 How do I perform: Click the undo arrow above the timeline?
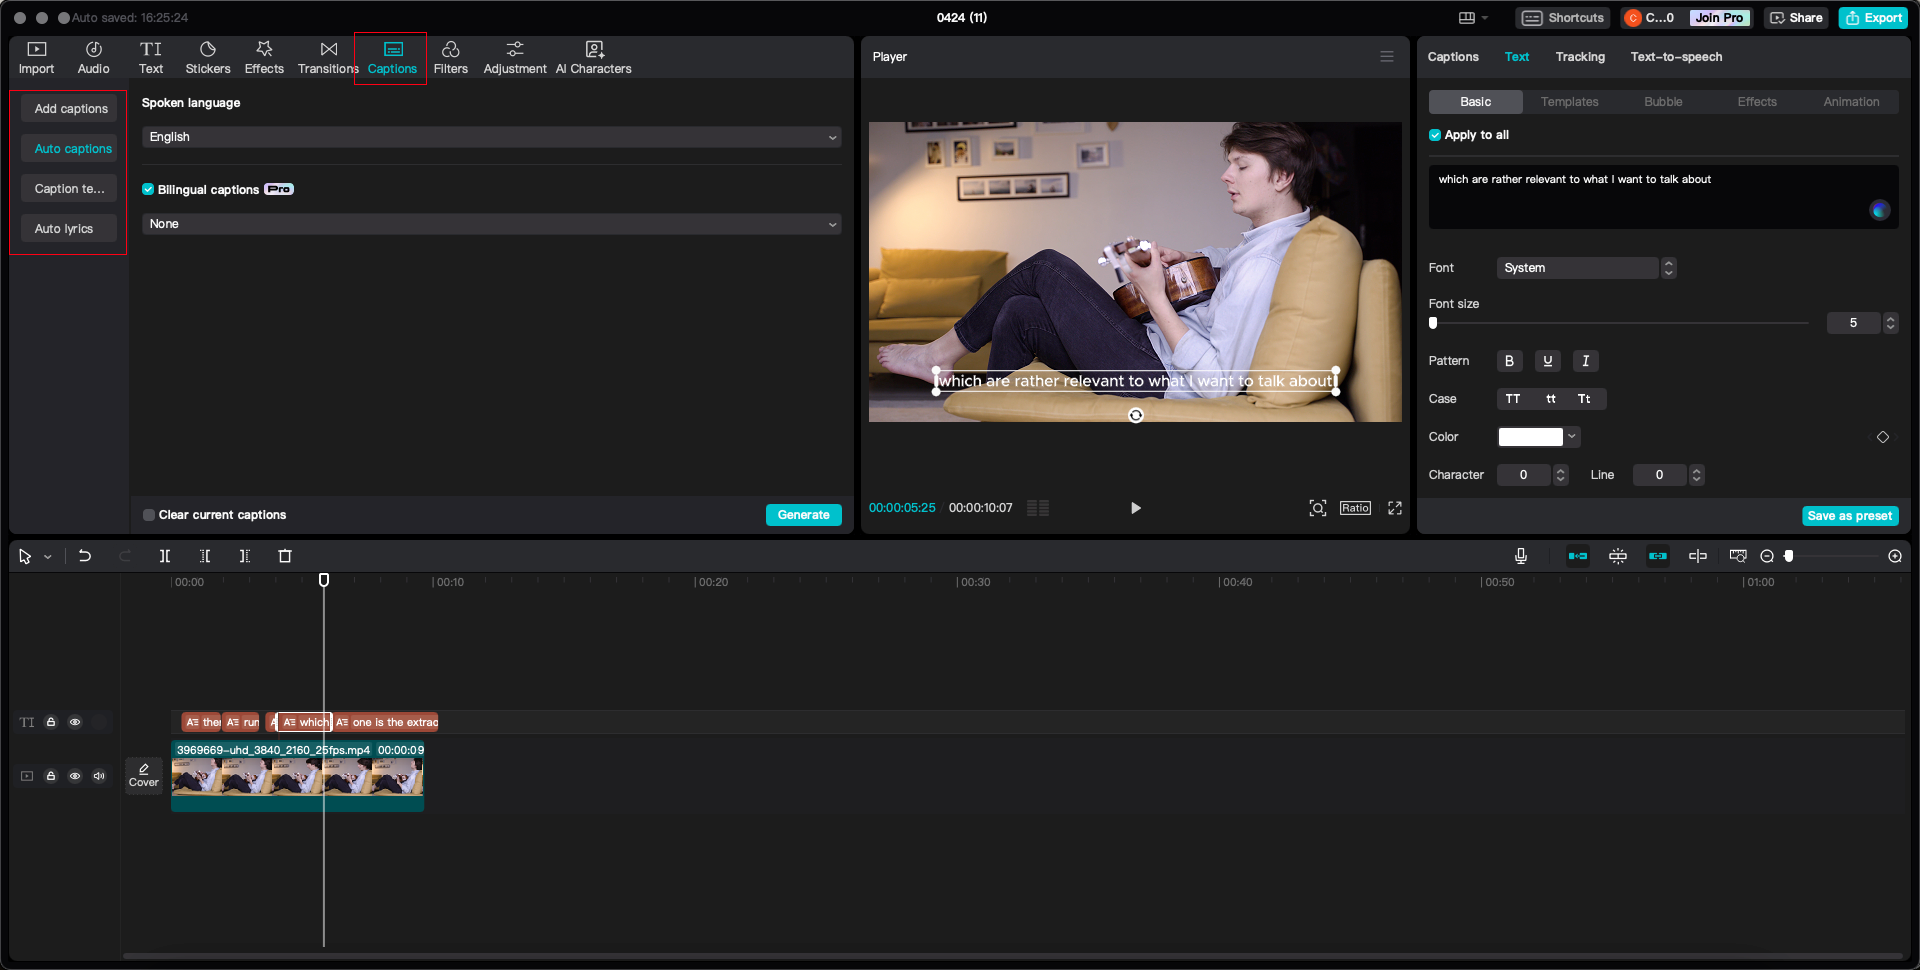[x=85, y=556]
